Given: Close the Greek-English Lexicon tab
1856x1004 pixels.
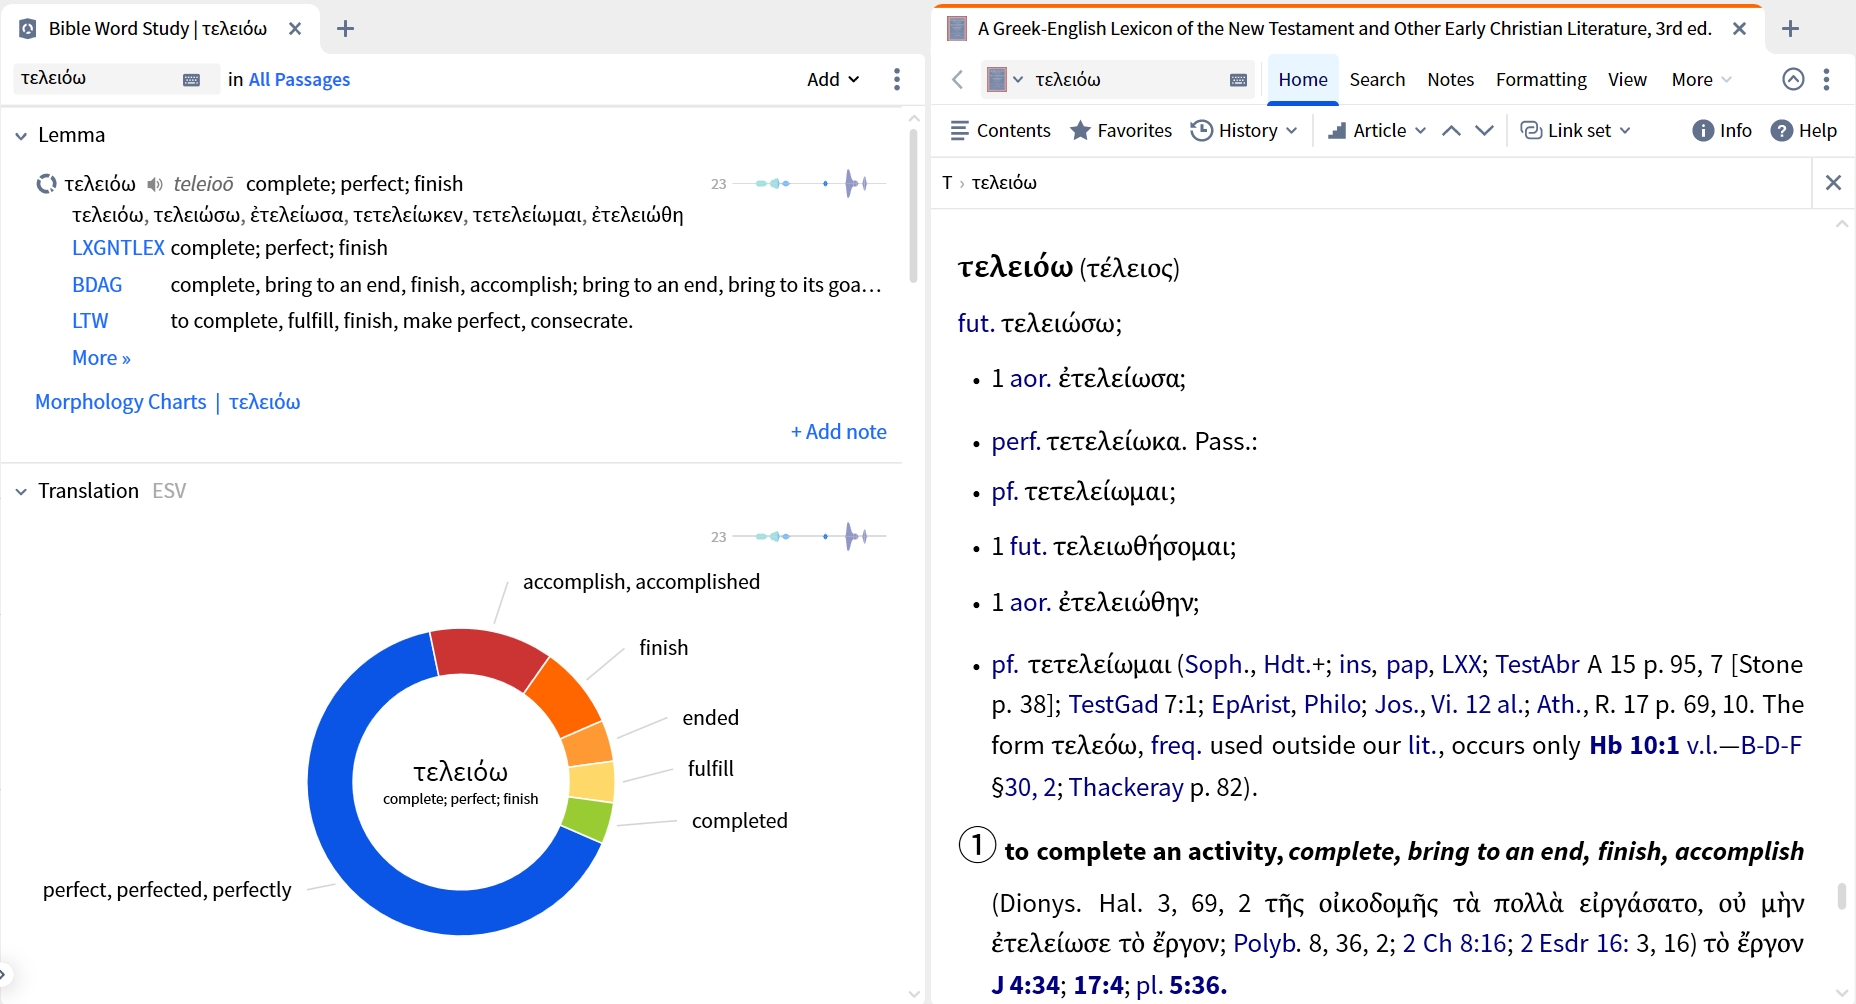Looking at the screenshot, I should point(1739,29).
